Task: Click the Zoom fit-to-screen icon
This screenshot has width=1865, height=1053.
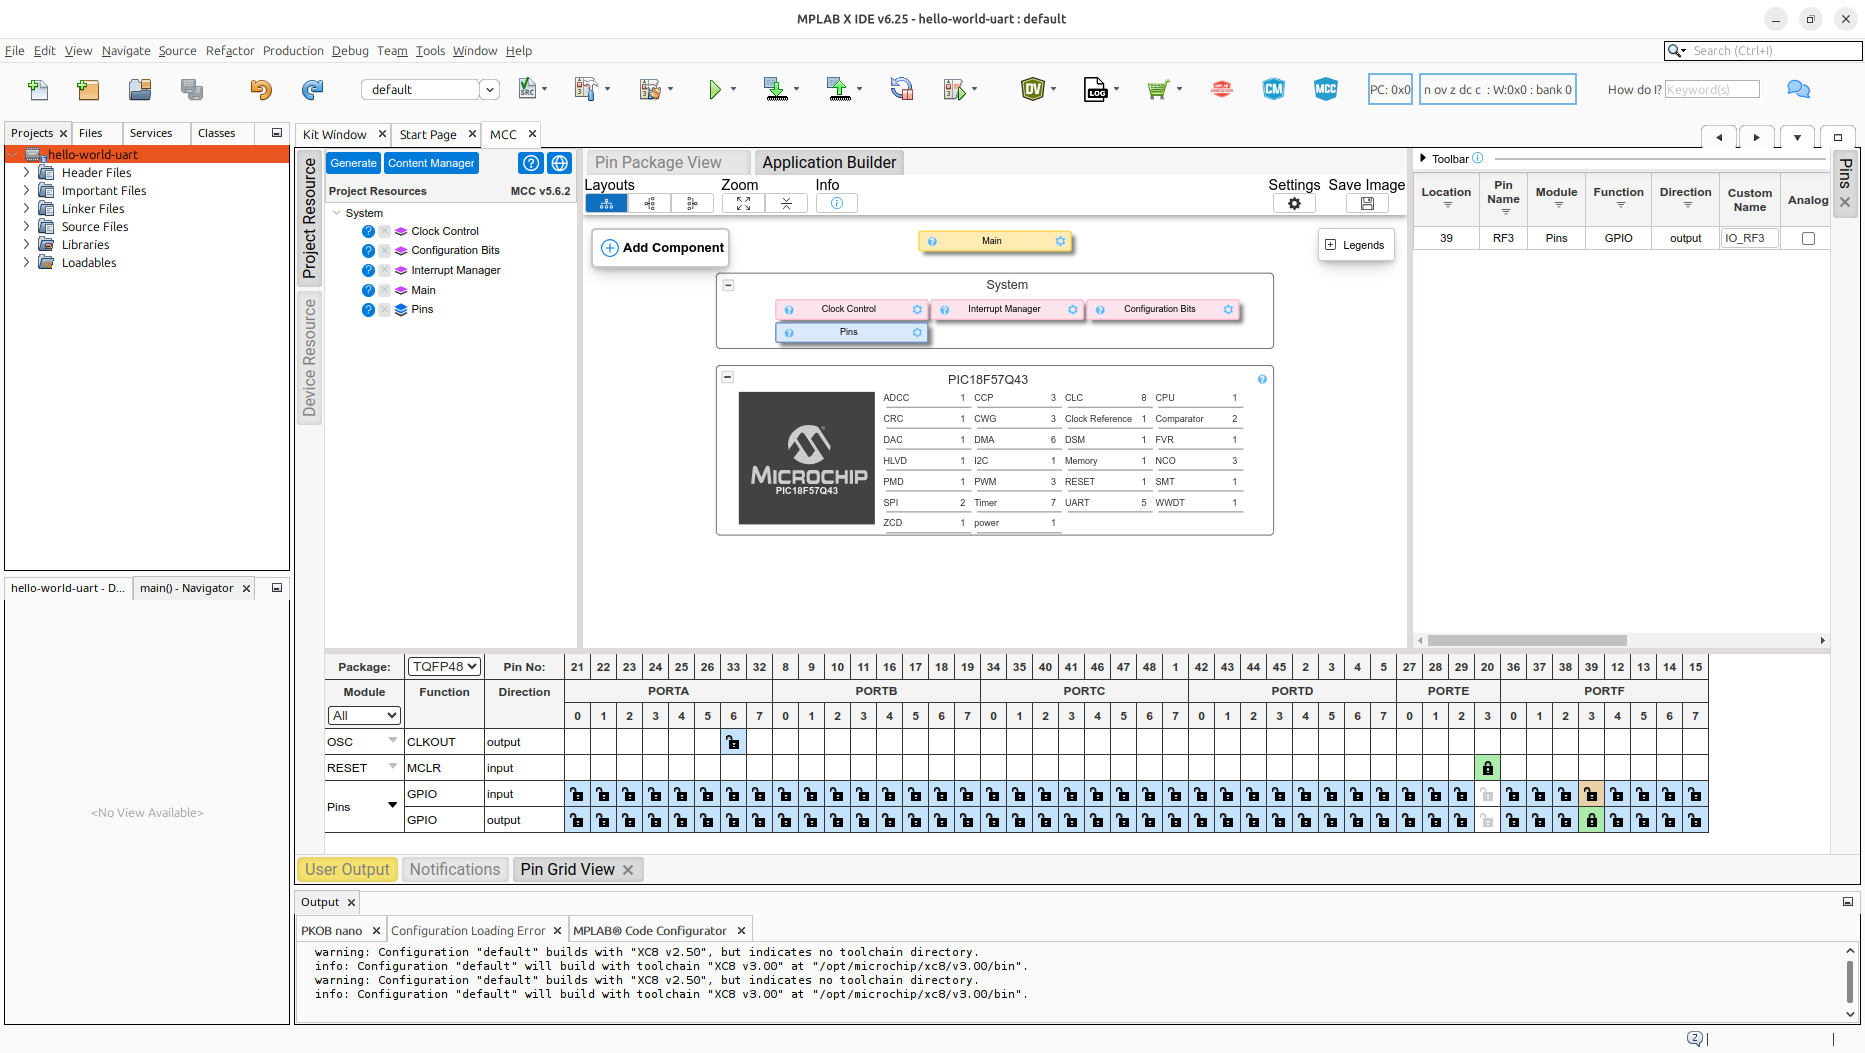Action: pos(743,203)
